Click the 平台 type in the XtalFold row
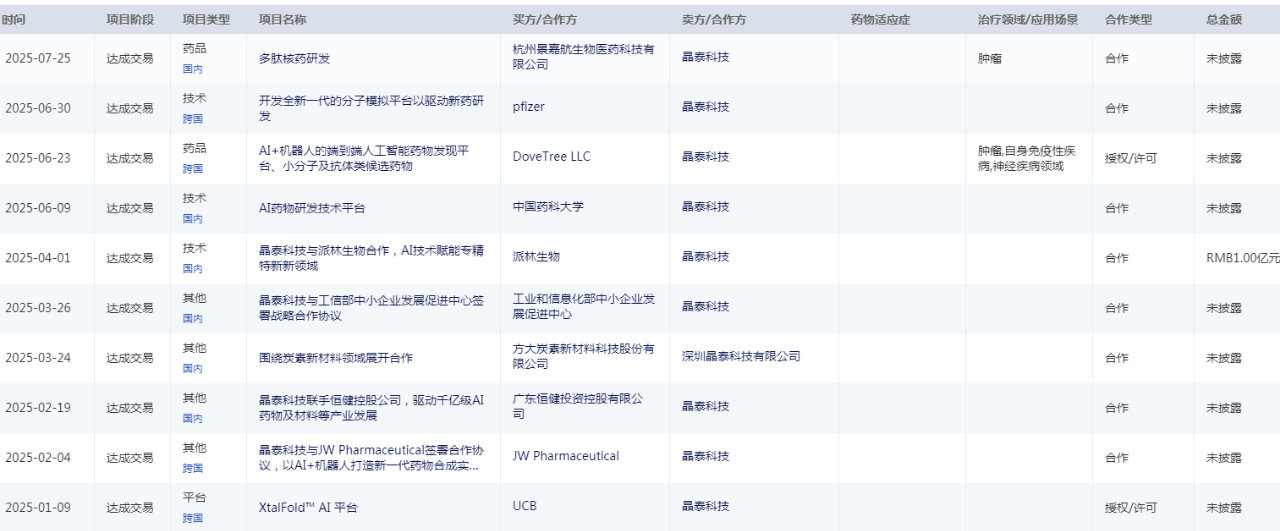This screenshot has width=1280, height=531. [x=194, y=498]
